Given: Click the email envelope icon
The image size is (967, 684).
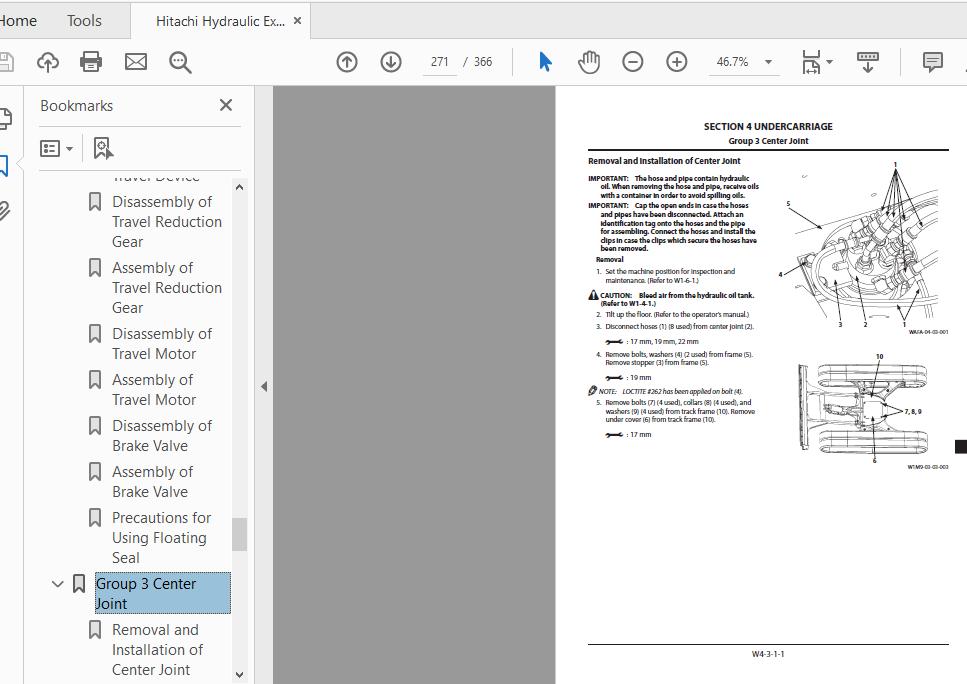Looking at the screenshot, I should (x=136, y=62).
